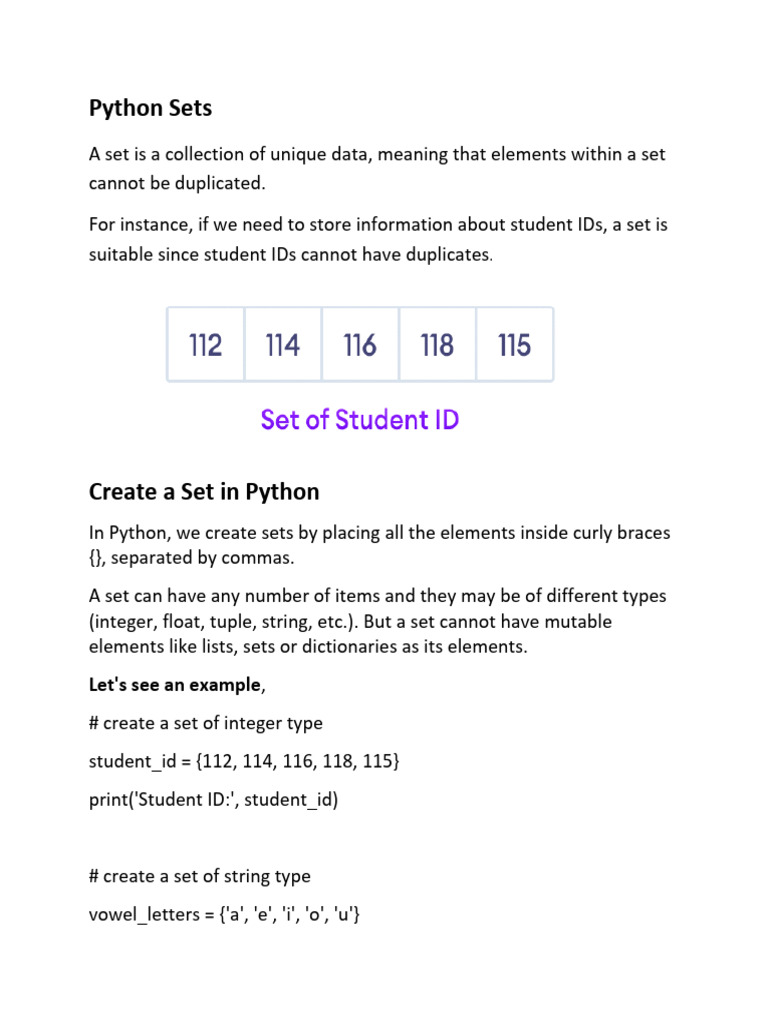Click the 'Python Sets' heading
This screenshot has height=1024, width=768.
tap(151, 108)
